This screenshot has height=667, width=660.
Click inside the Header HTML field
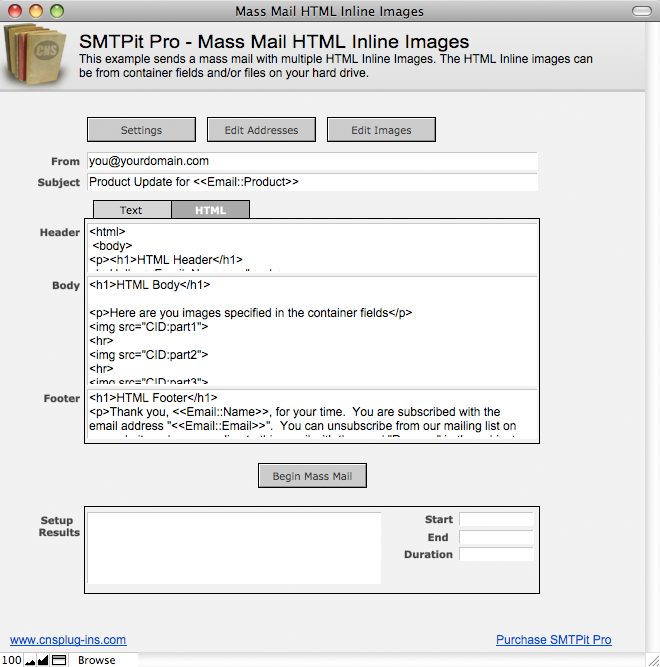pos(312,248)
